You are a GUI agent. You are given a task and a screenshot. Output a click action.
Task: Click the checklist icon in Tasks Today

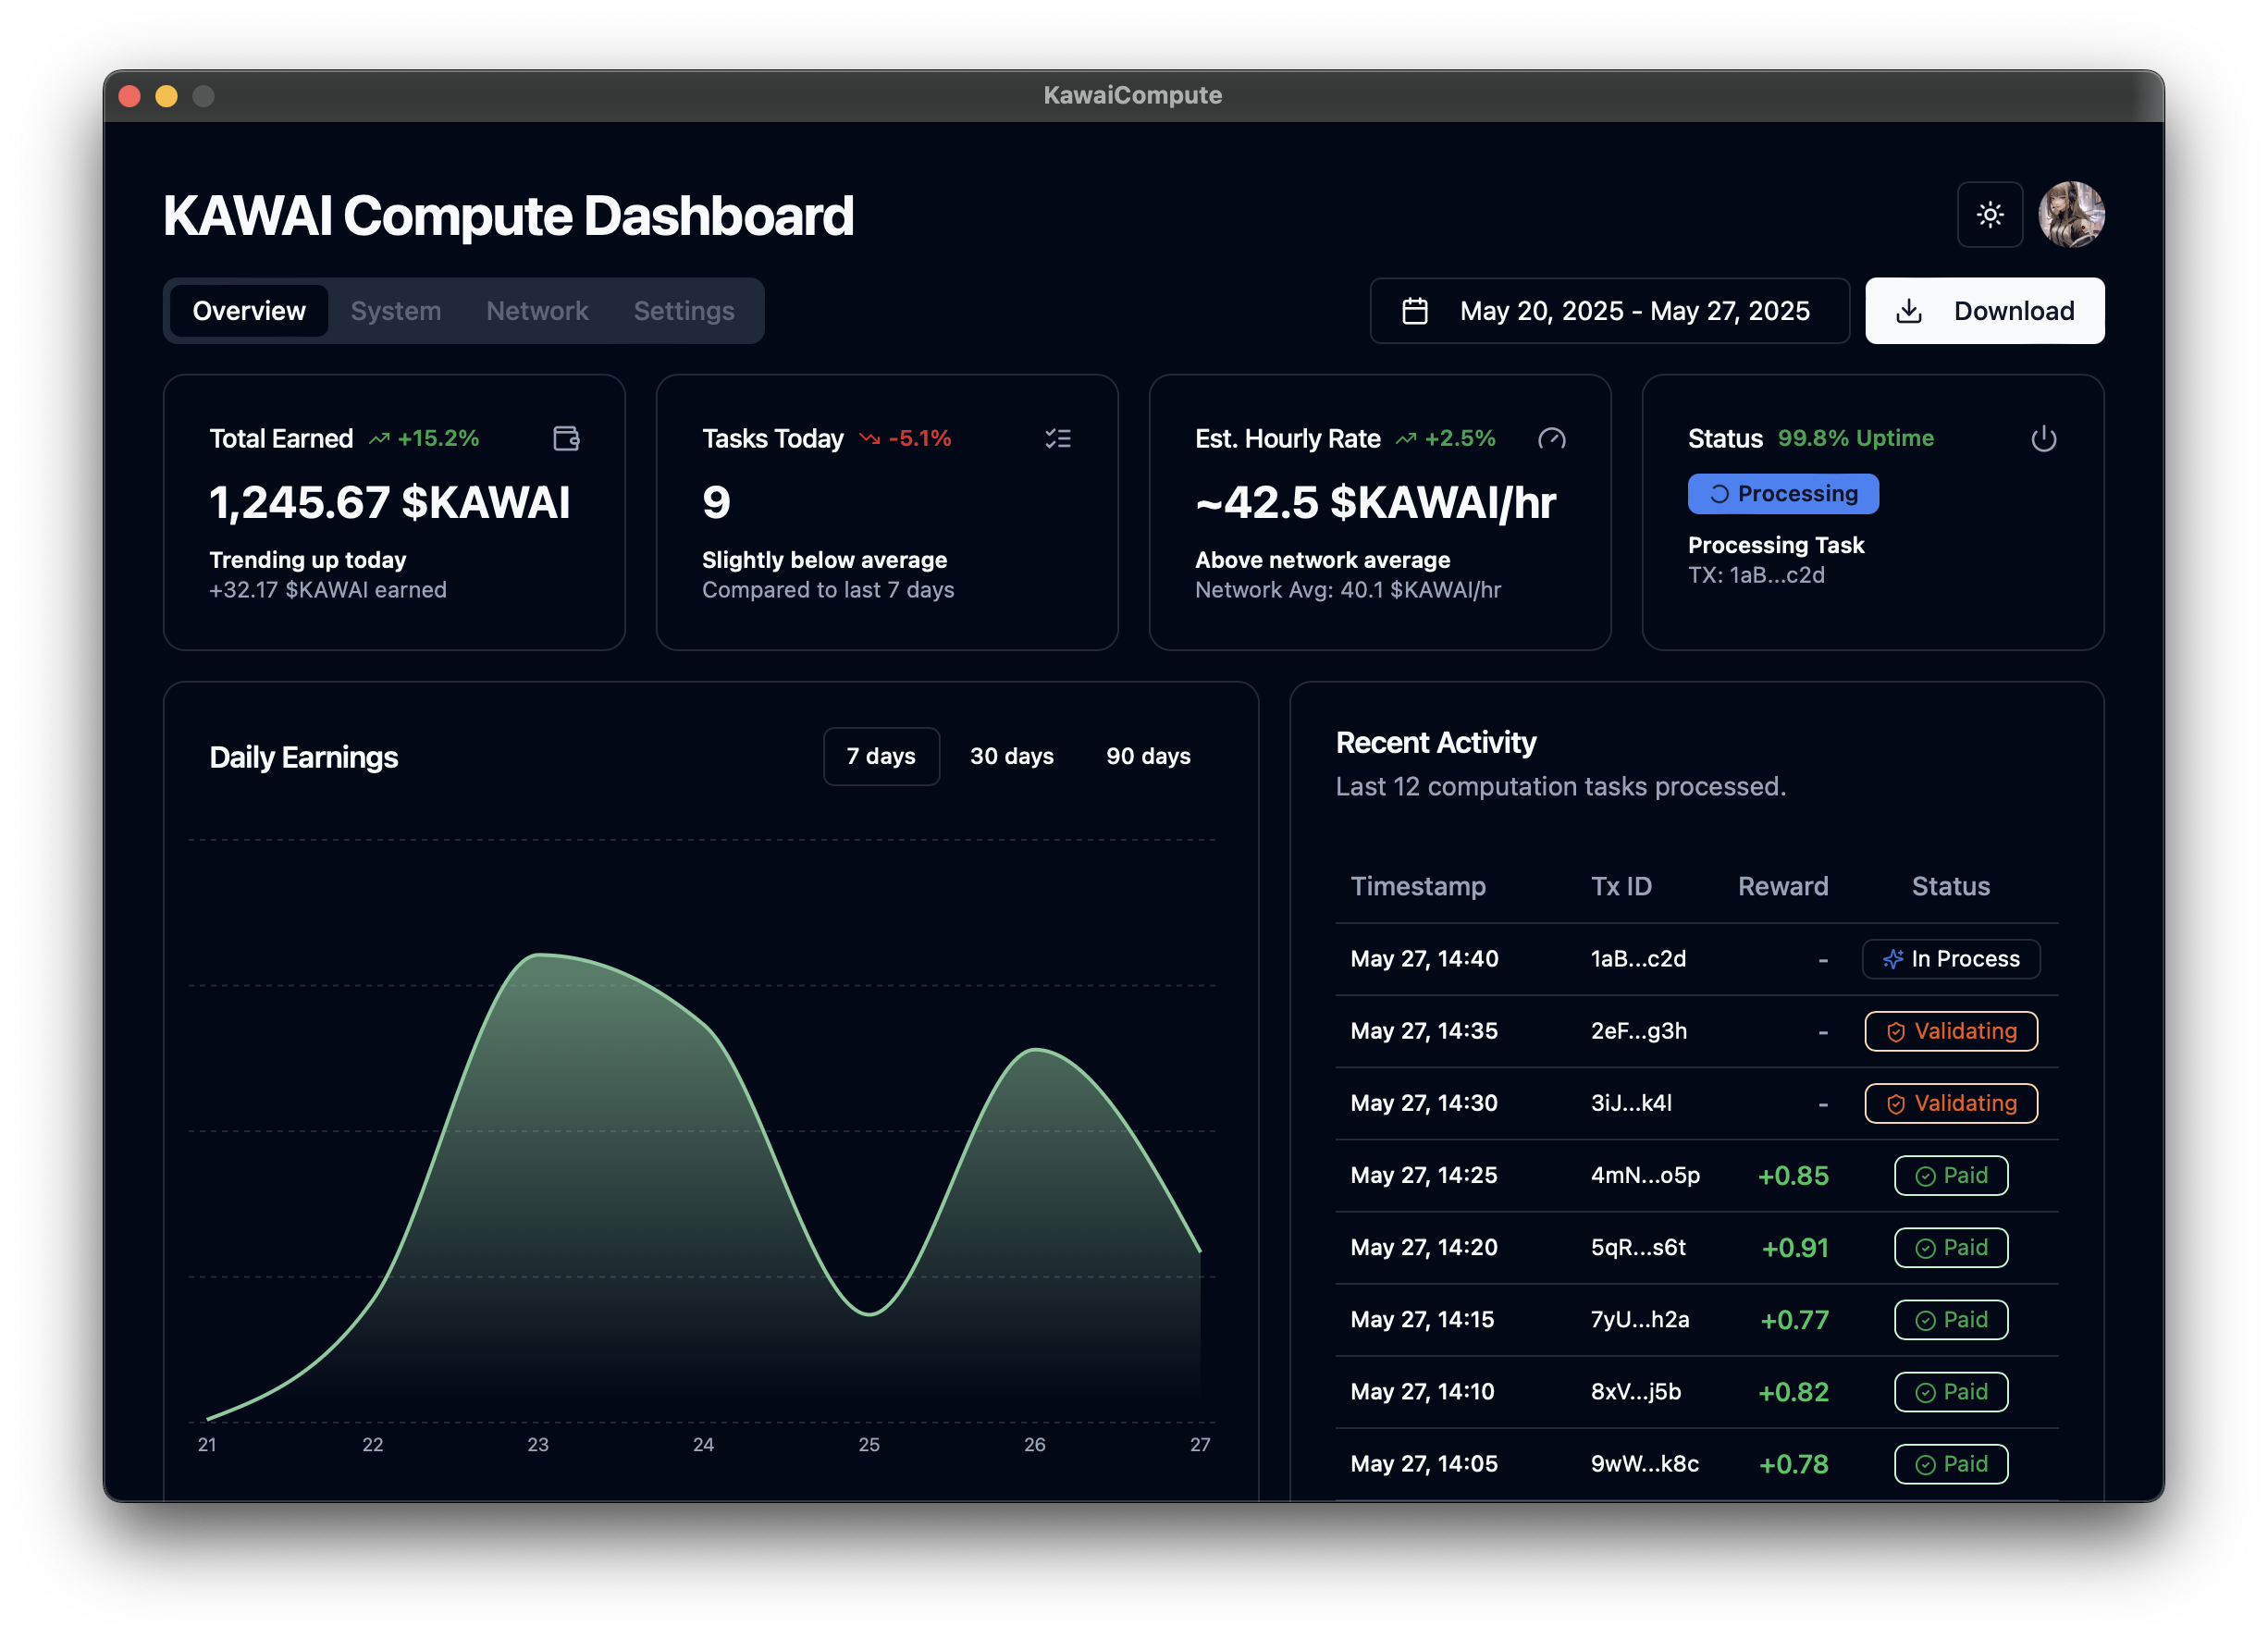pos(1058,438)
